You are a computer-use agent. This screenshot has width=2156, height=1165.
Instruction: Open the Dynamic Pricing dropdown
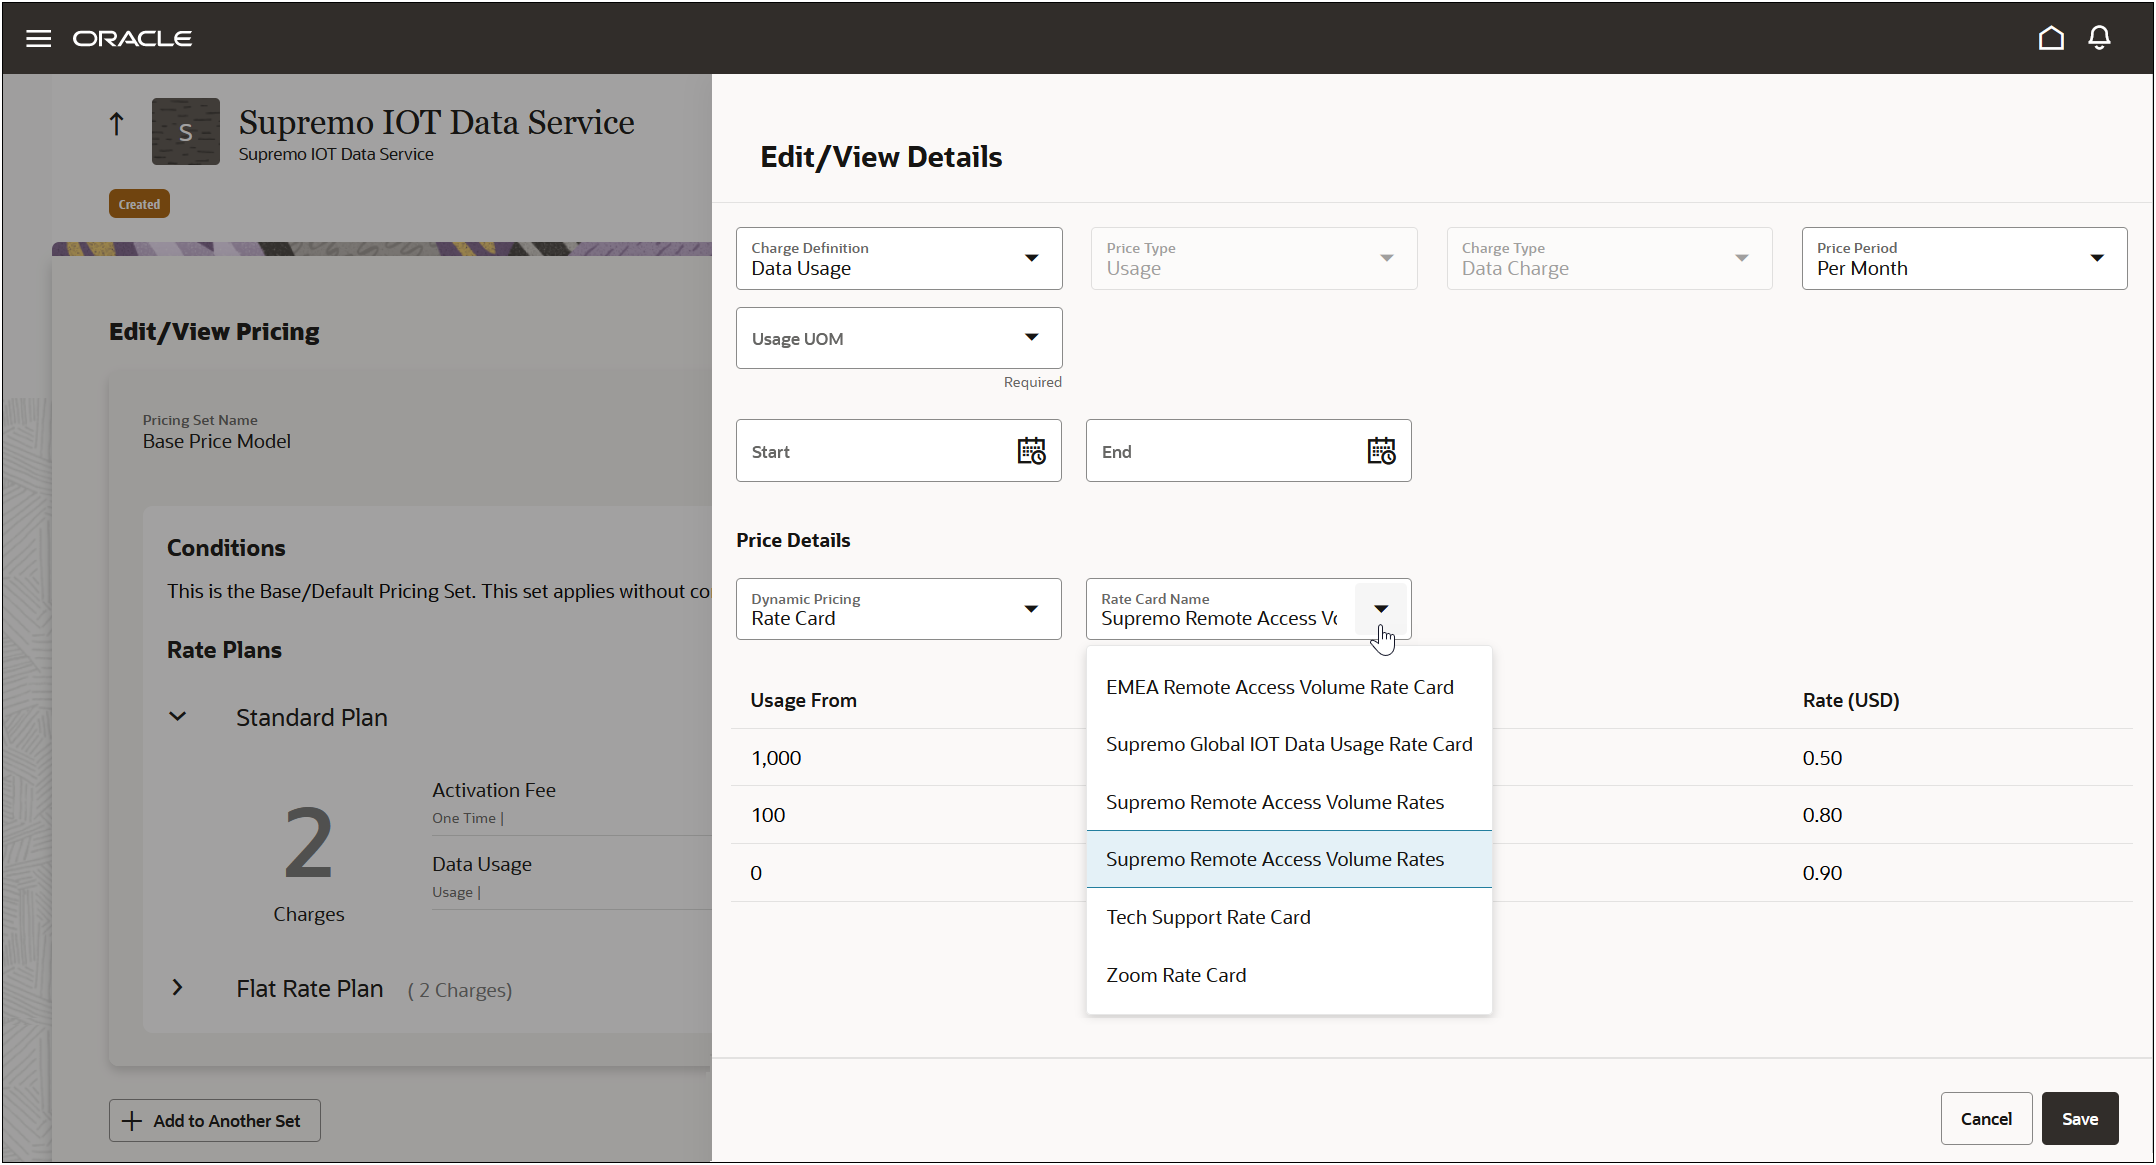pyautogui.click(x=1031, y=608)
